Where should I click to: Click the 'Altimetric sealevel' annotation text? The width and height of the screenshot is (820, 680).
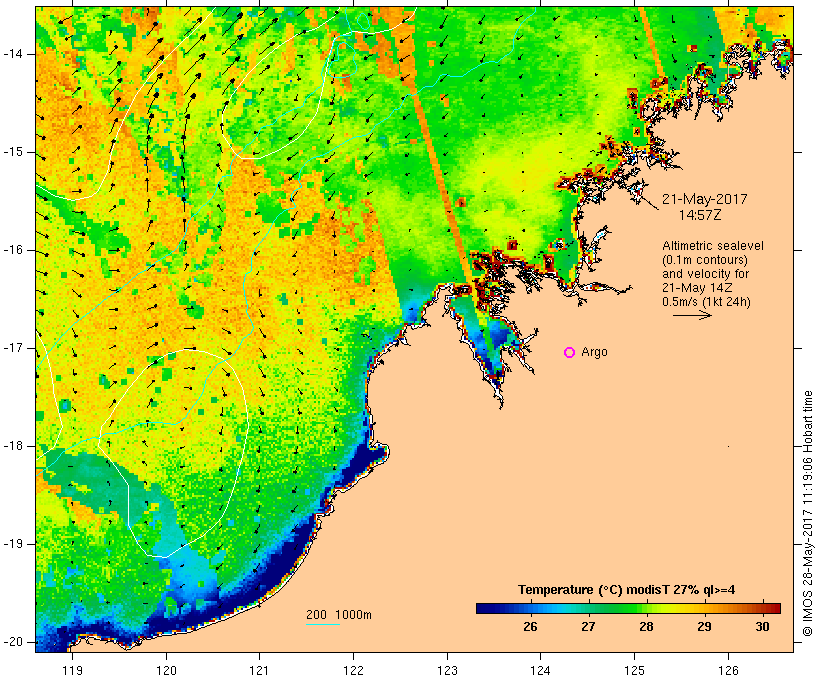point(713,245)
